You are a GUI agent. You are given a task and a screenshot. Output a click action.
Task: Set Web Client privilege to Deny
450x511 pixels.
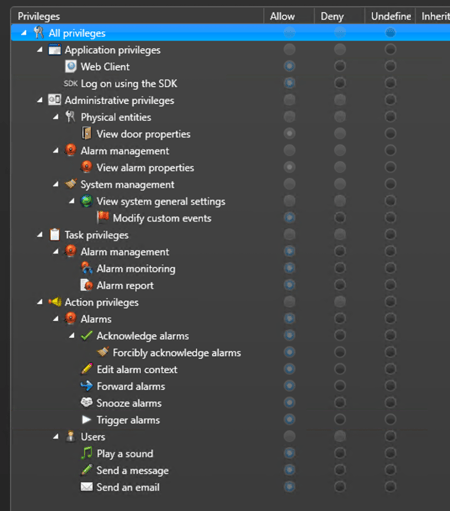[x=340, y=66]
